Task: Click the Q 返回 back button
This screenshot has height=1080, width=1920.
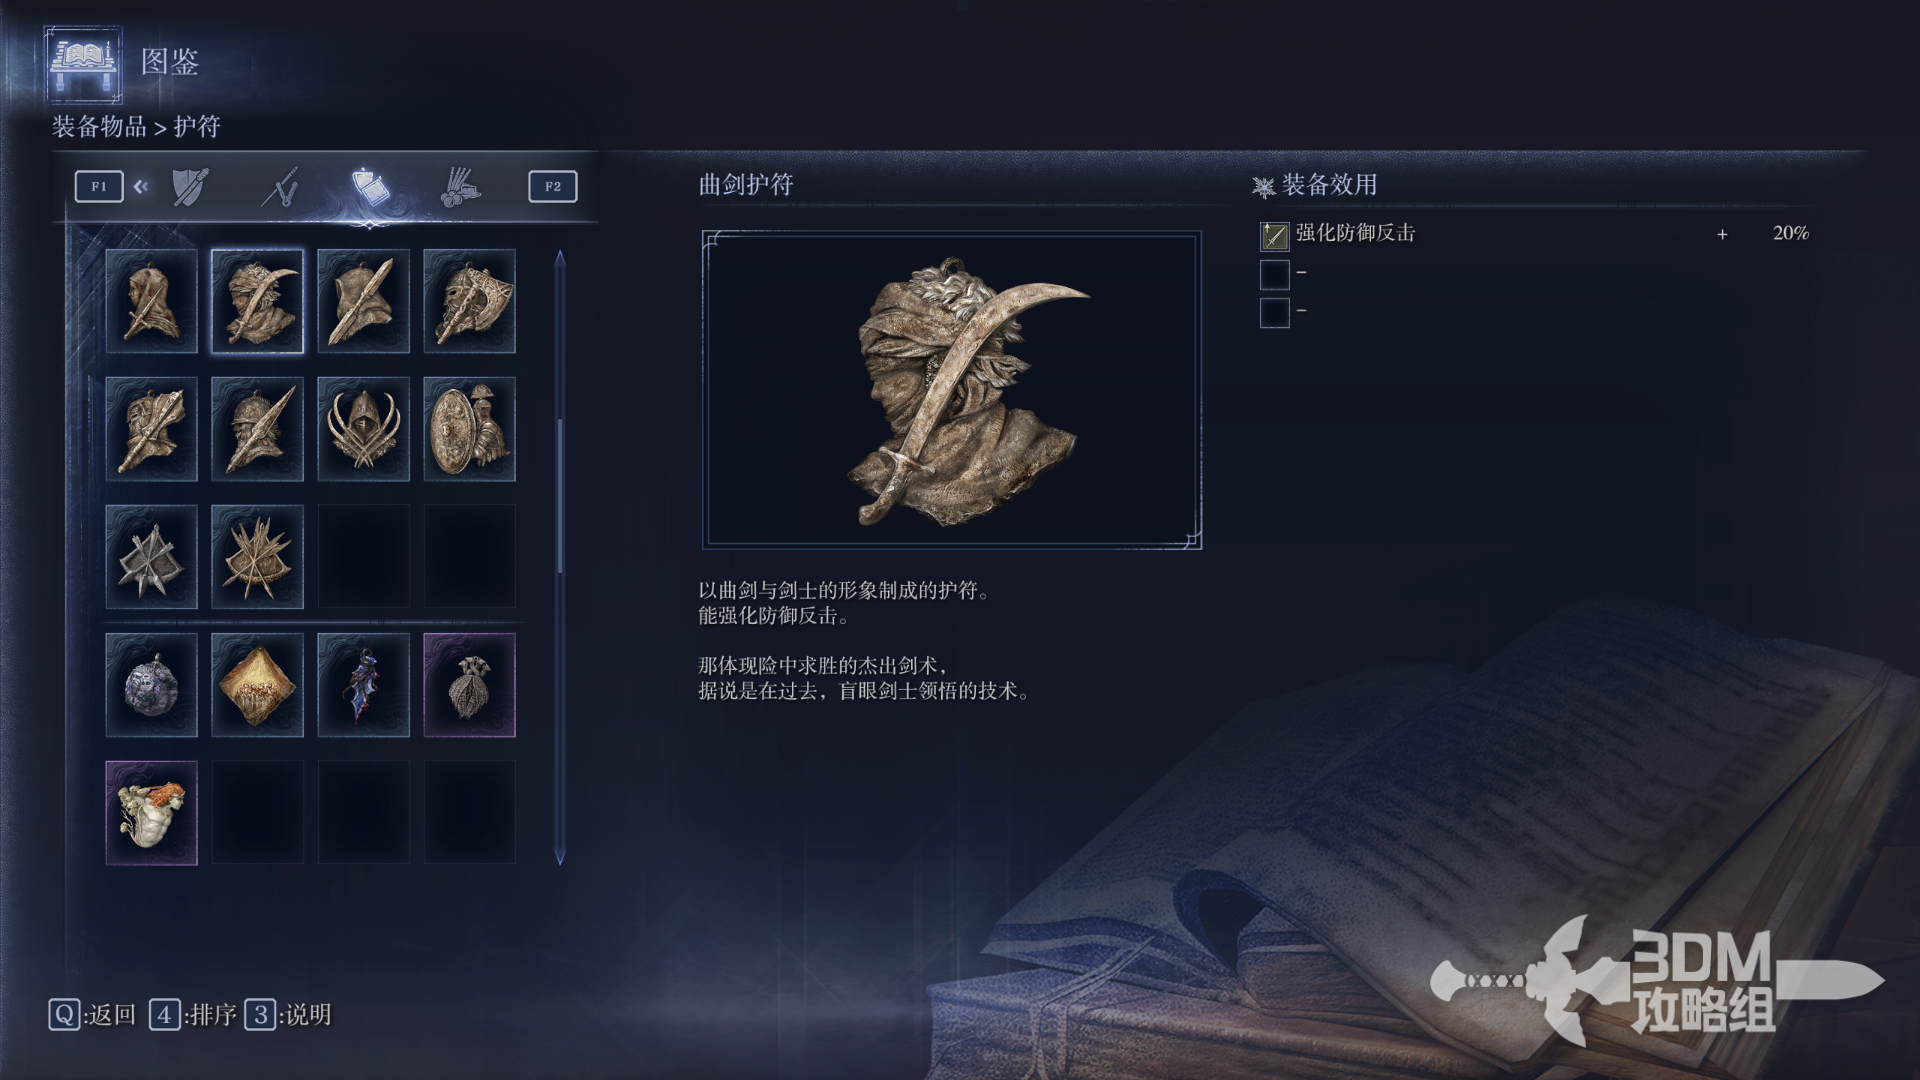Action: (x=92, y=1015)
